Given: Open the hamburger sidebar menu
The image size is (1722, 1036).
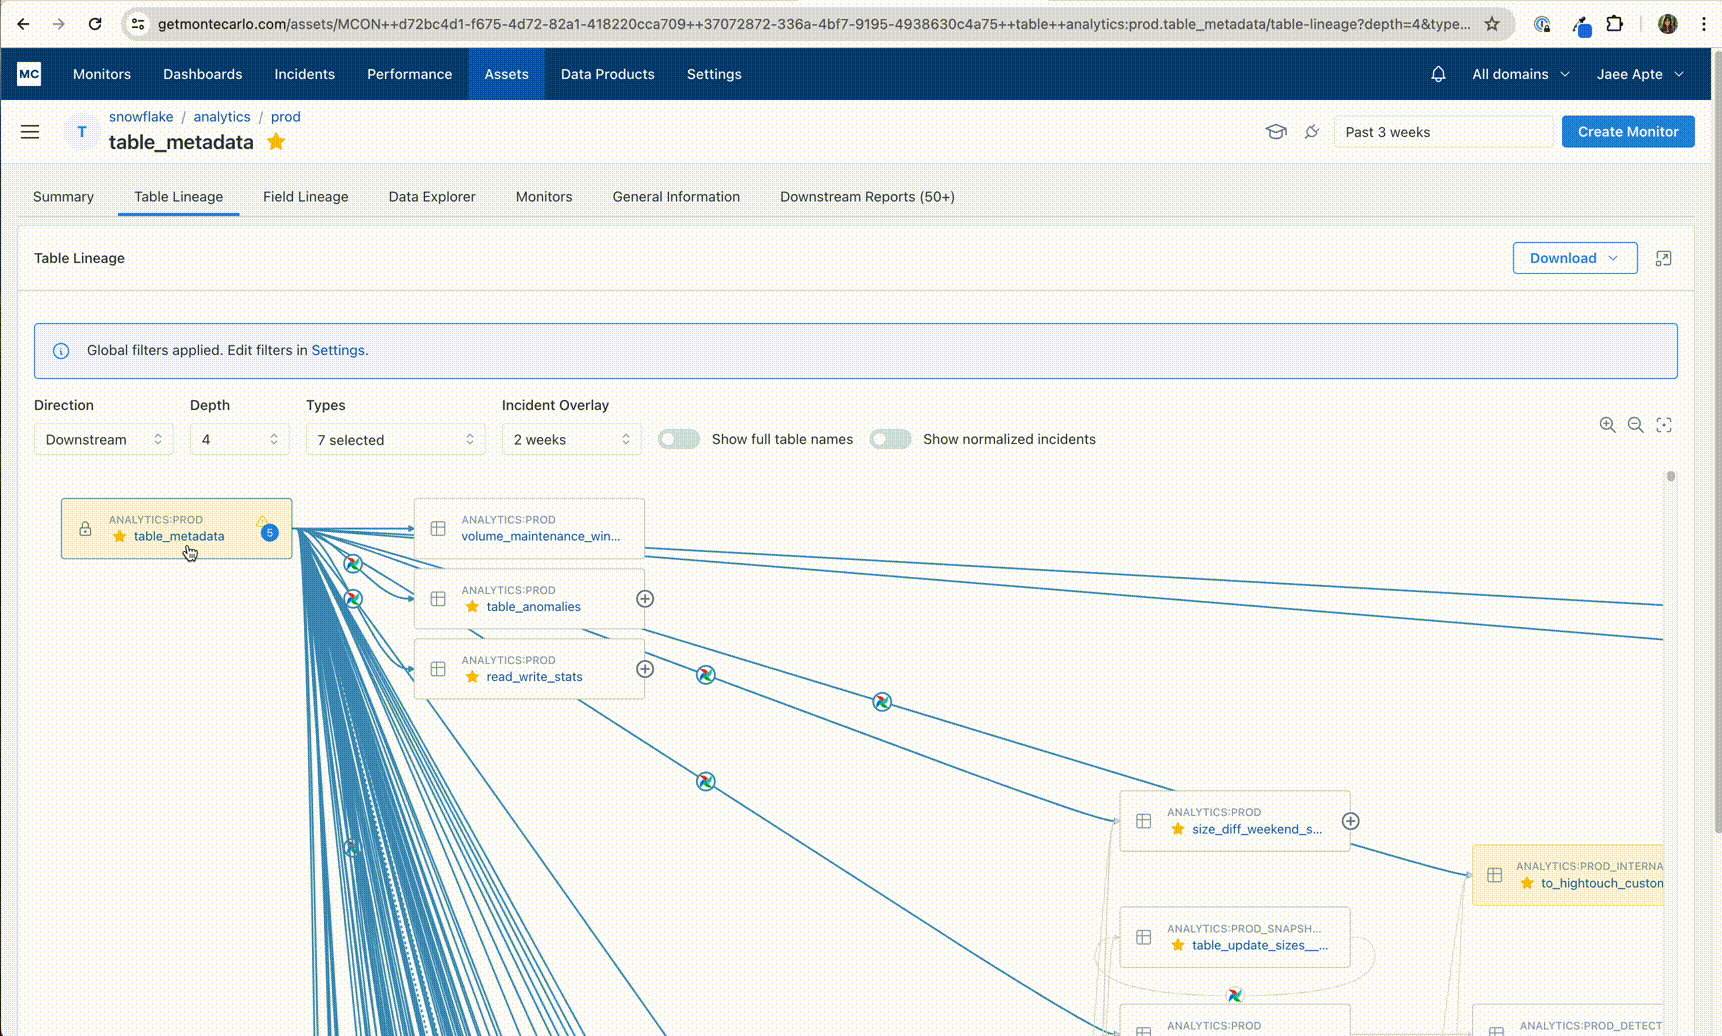Looking at the screenshot, I should click(30, 132).
